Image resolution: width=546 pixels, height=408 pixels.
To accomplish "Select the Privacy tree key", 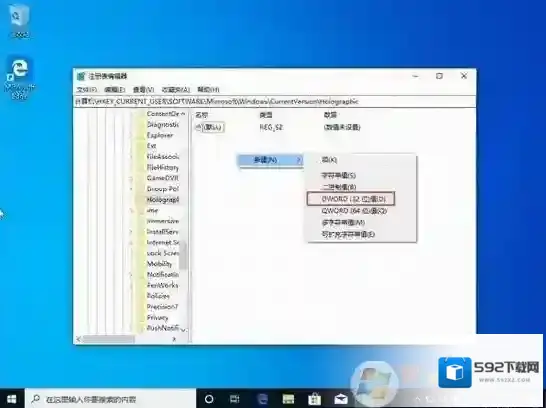I will tap(157, 318).
